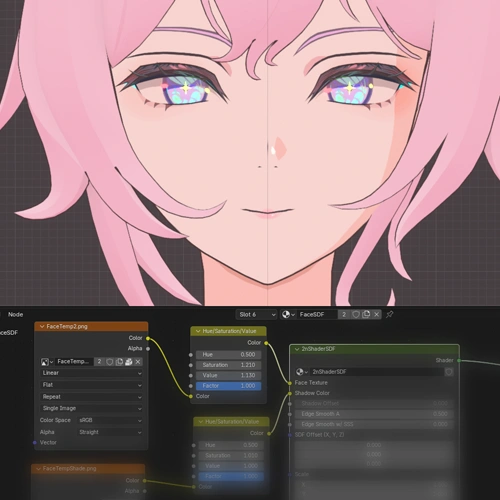The width and height of the screenshot is (500, 500).
Task: Adjust the Shadow Offset slider
Action: point(374,404)
